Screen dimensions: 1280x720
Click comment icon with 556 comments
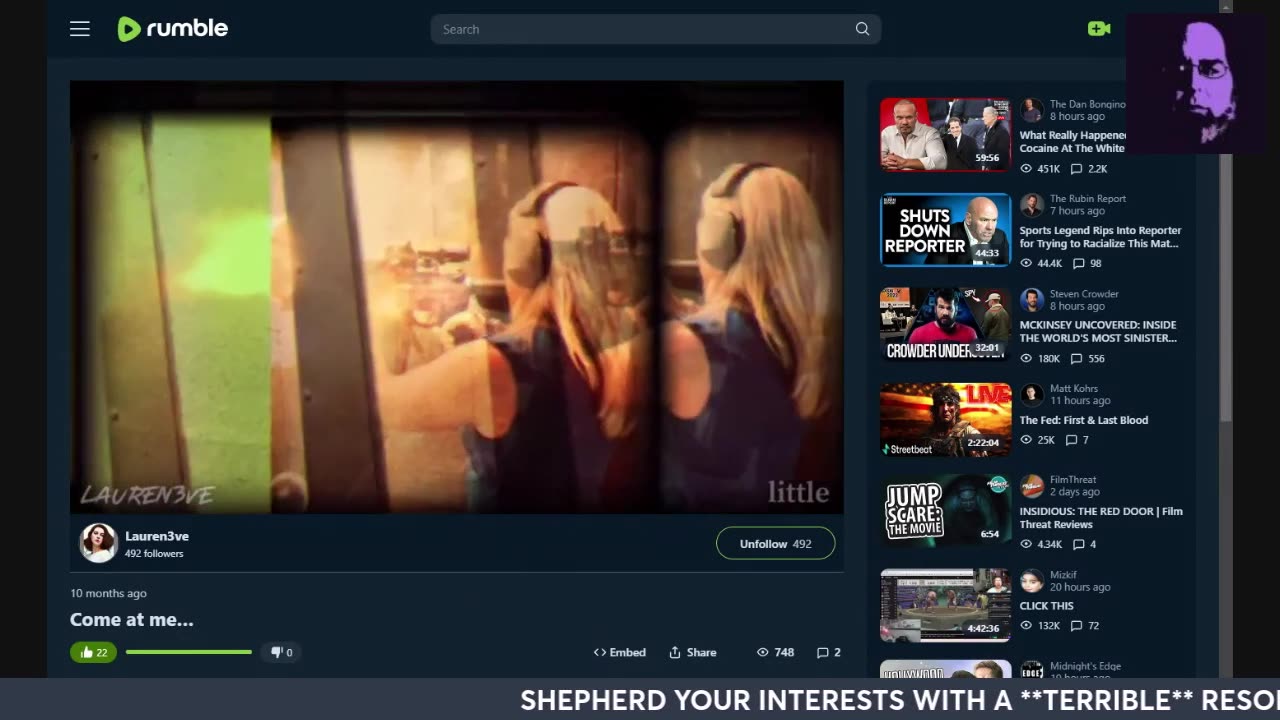point(1077,358)
